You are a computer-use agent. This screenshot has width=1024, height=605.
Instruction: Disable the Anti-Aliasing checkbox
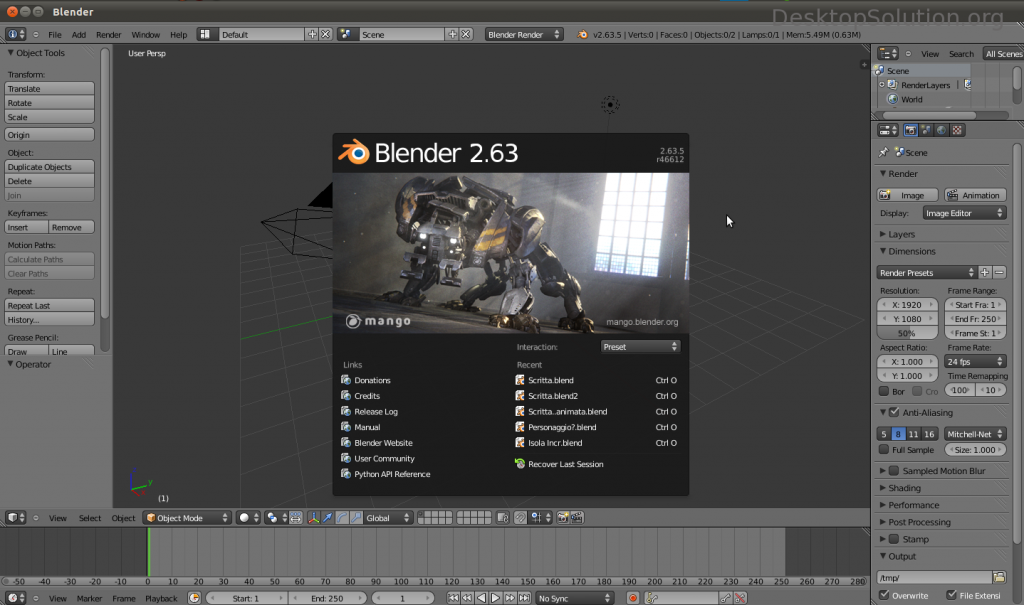click(894, 412)
